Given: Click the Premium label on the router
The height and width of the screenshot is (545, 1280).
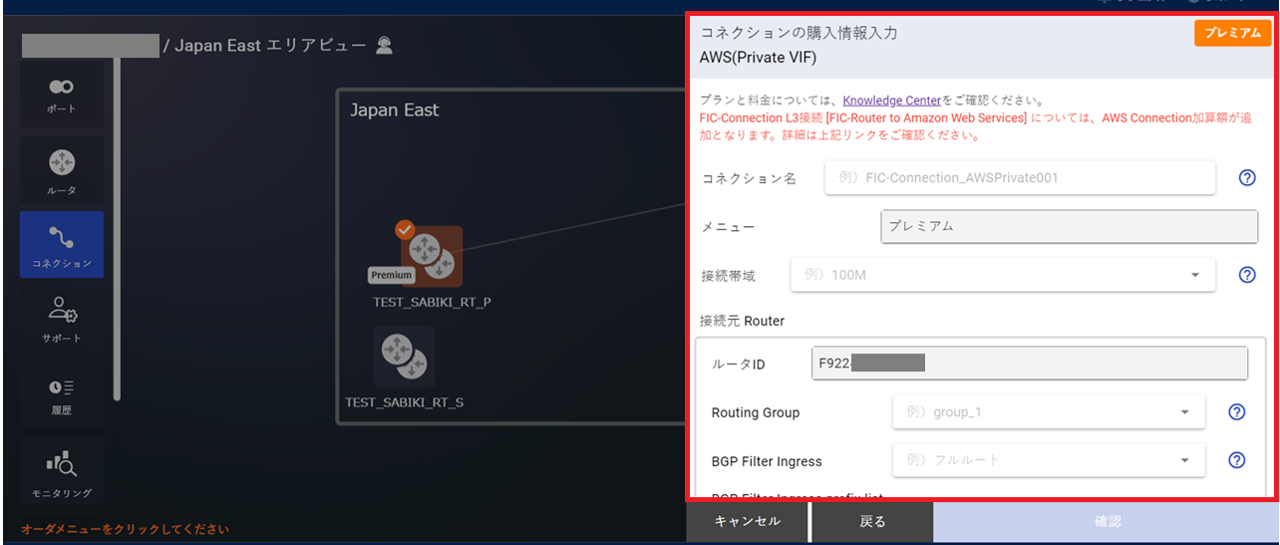Looking at the screenshot, I should (392, 275).
